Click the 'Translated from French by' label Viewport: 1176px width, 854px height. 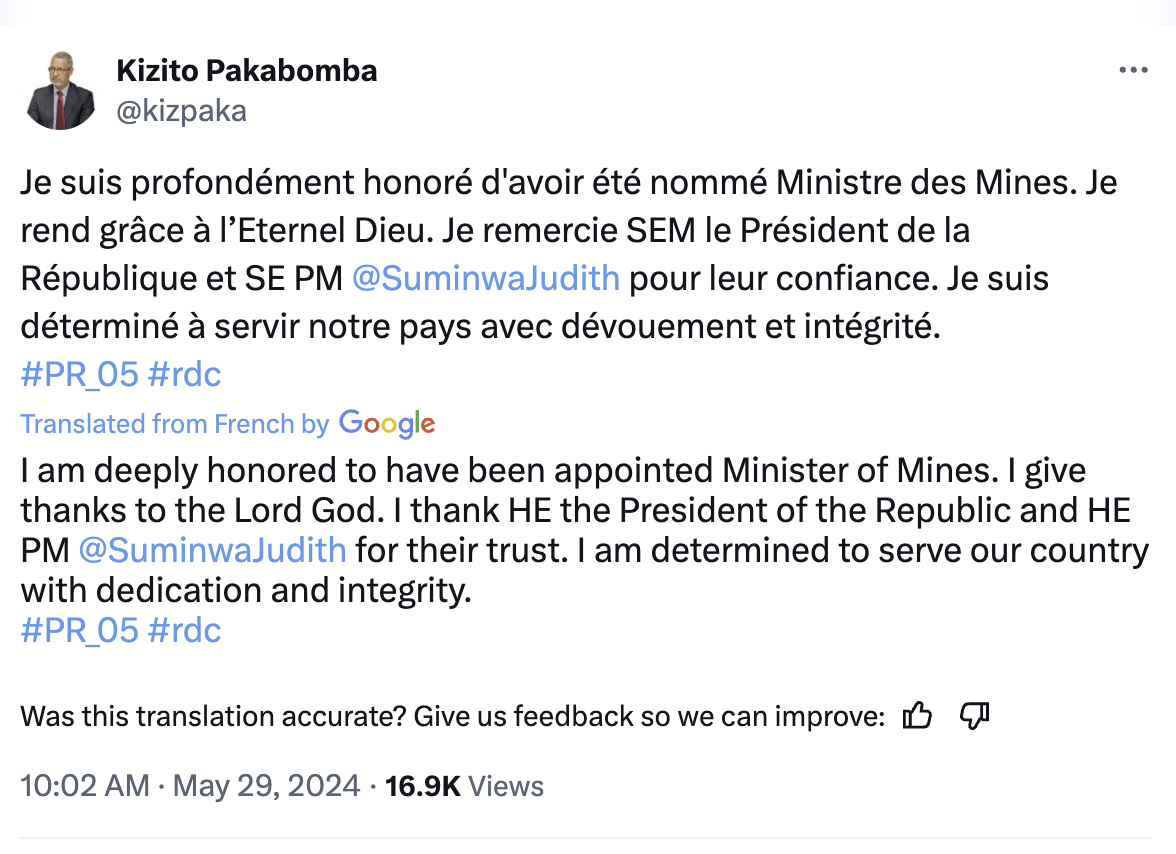174,424
